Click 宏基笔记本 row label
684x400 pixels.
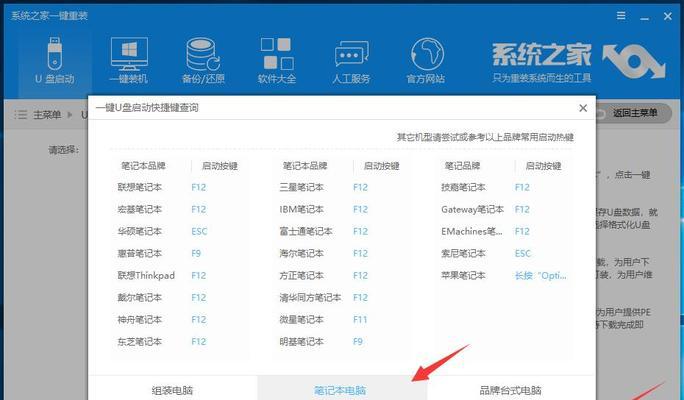click(140, 209)
